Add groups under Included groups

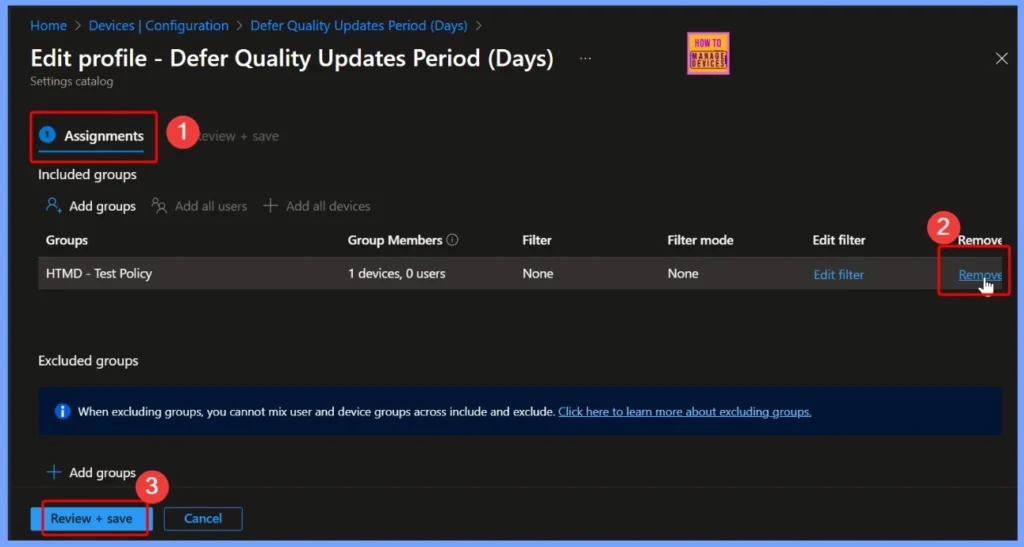coord(91,206)
